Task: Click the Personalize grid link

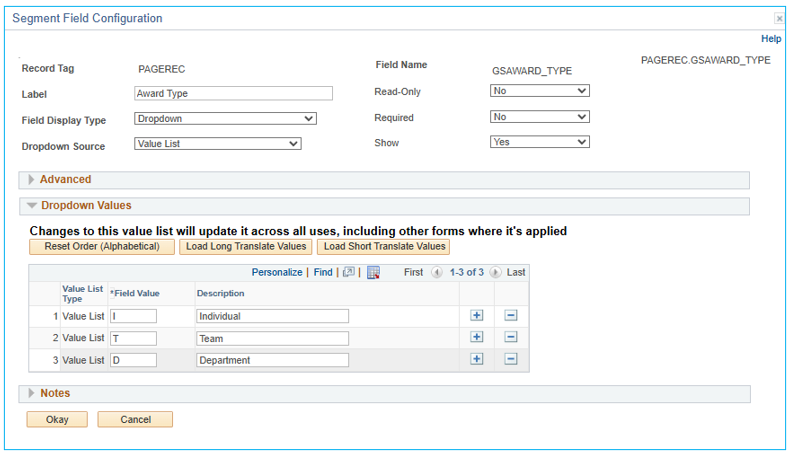Action: coord(277,272)
